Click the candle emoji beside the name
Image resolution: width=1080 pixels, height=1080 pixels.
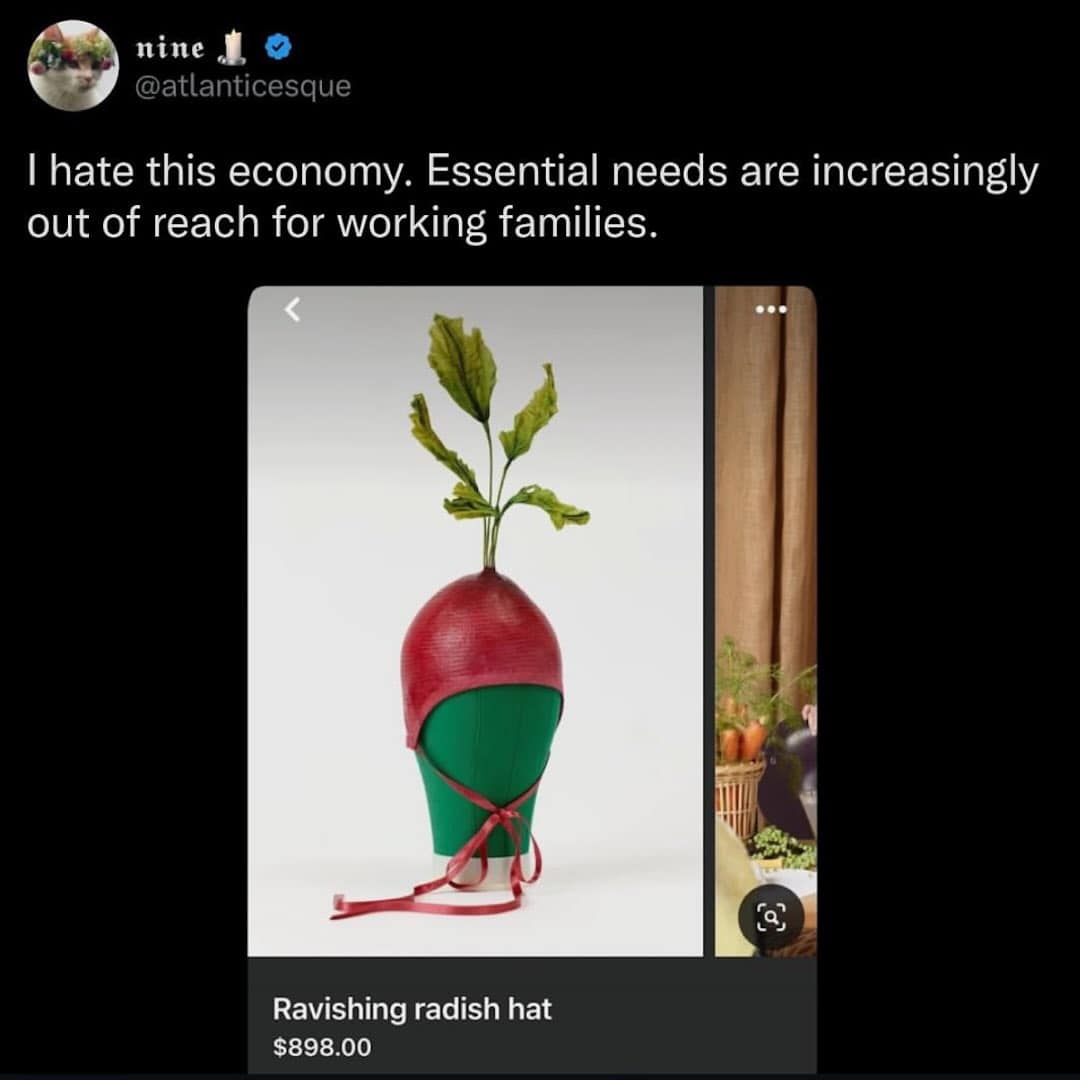[236, 46]
